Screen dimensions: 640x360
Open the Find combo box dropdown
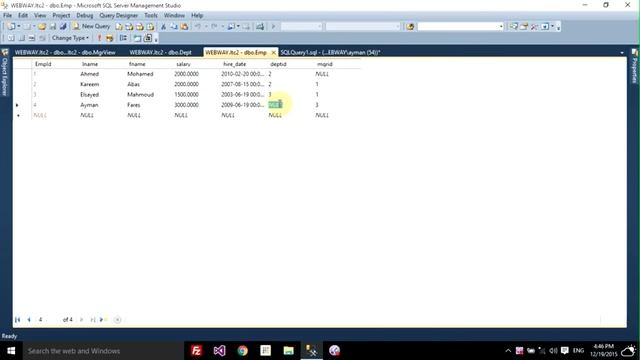[x=501, y=27]
